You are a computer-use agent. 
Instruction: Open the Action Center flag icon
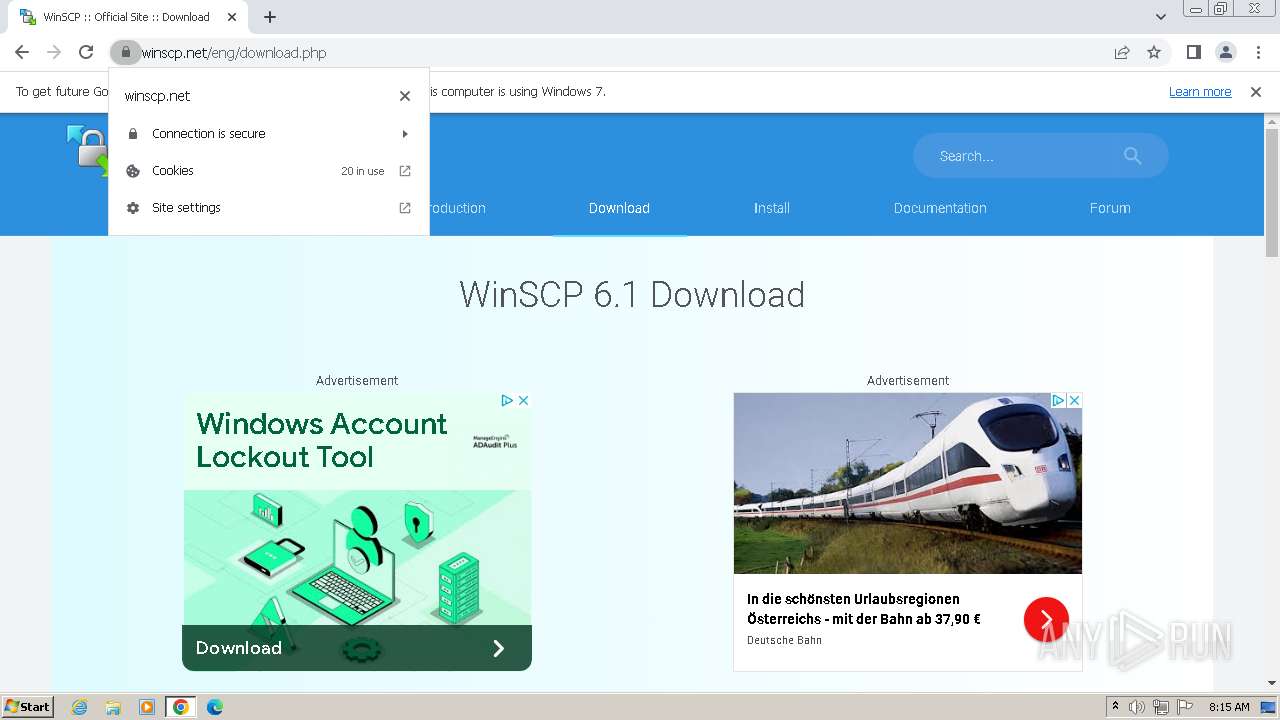1185,707
